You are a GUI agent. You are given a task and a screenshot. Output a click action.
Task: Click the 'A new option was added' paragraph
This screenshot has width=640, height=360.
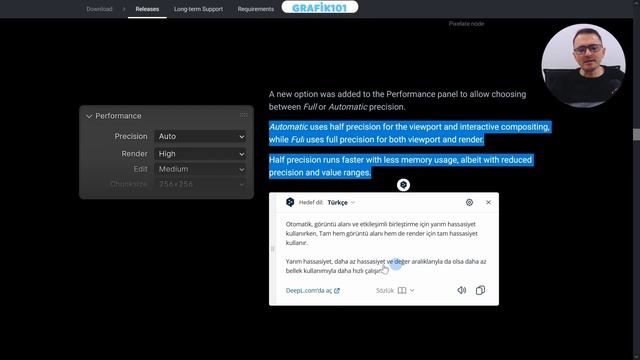(397, 100)
